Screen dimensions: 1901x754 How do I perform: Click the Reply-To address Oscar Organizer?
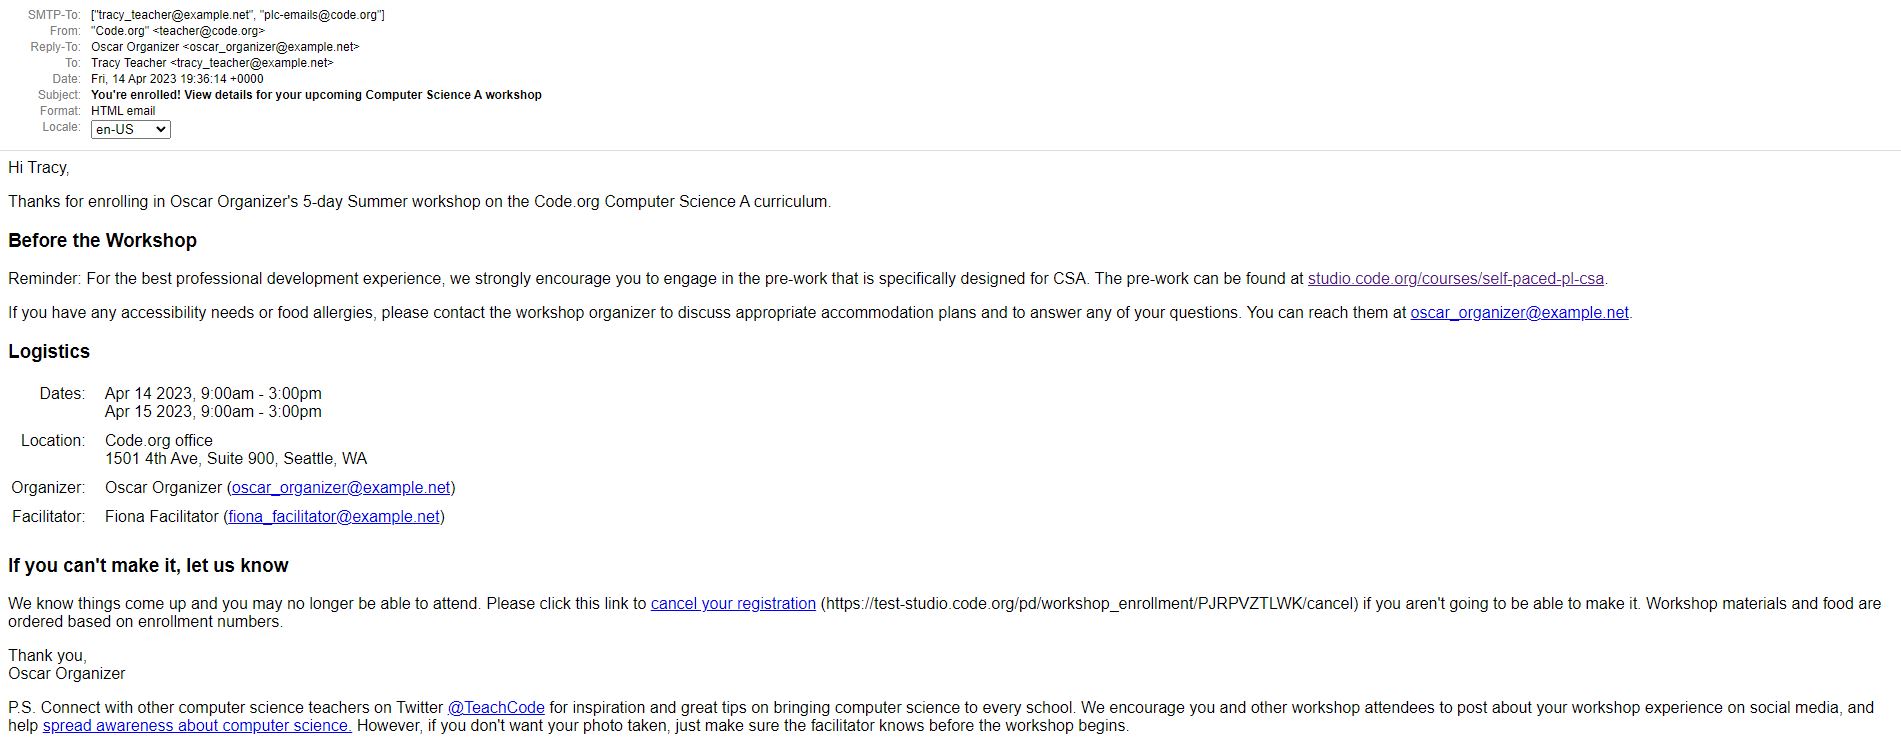(x=225, y=47)
